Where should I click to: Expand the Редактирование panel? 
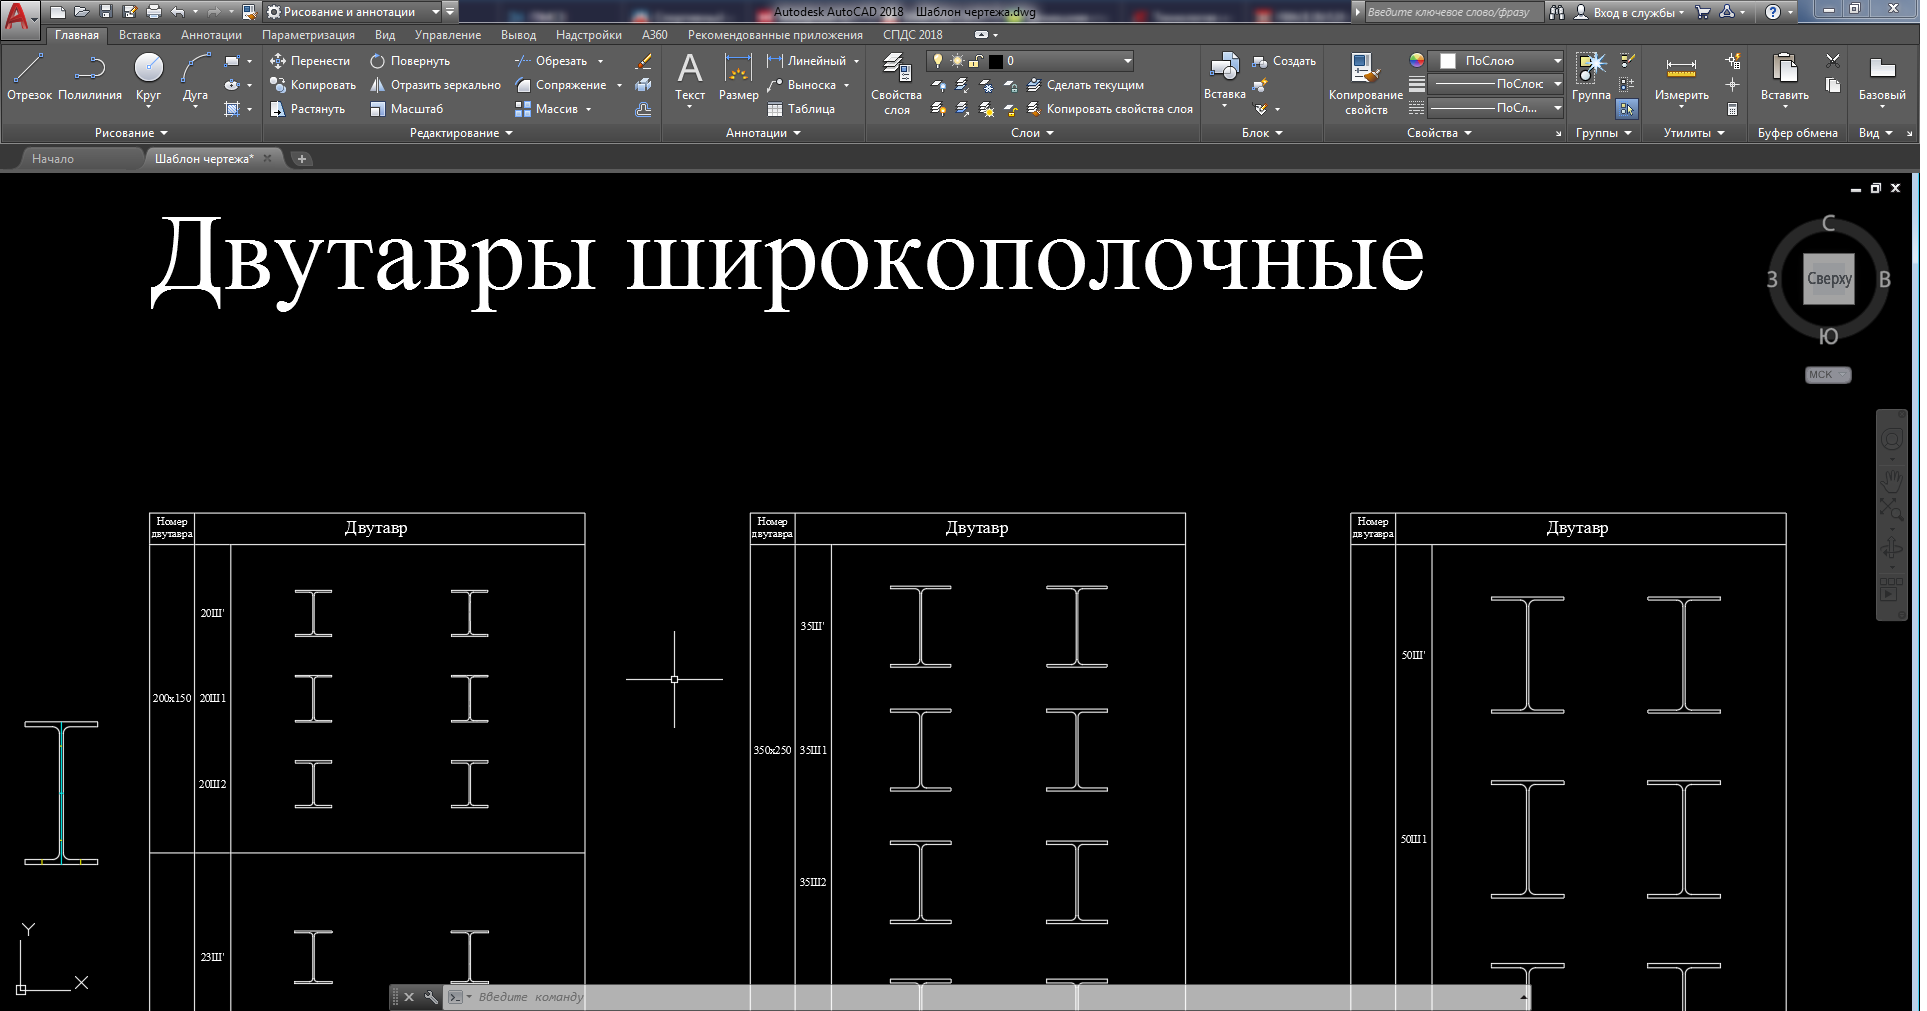click(x=461, y=133)
